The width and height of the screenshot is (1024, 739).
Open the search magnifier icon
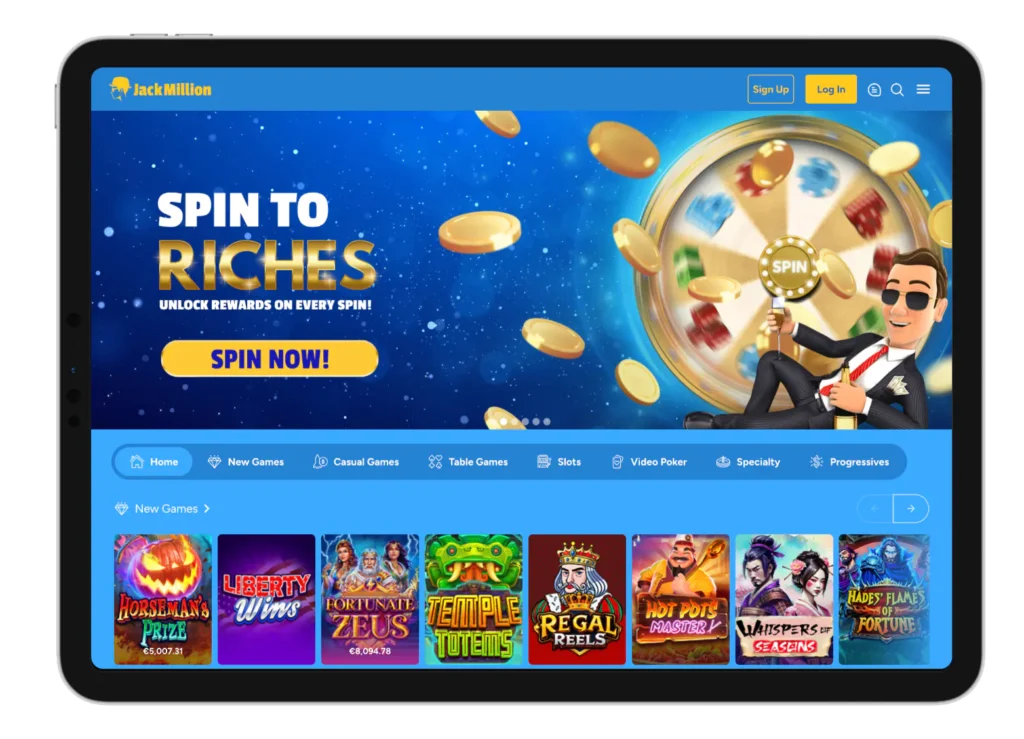897,89
